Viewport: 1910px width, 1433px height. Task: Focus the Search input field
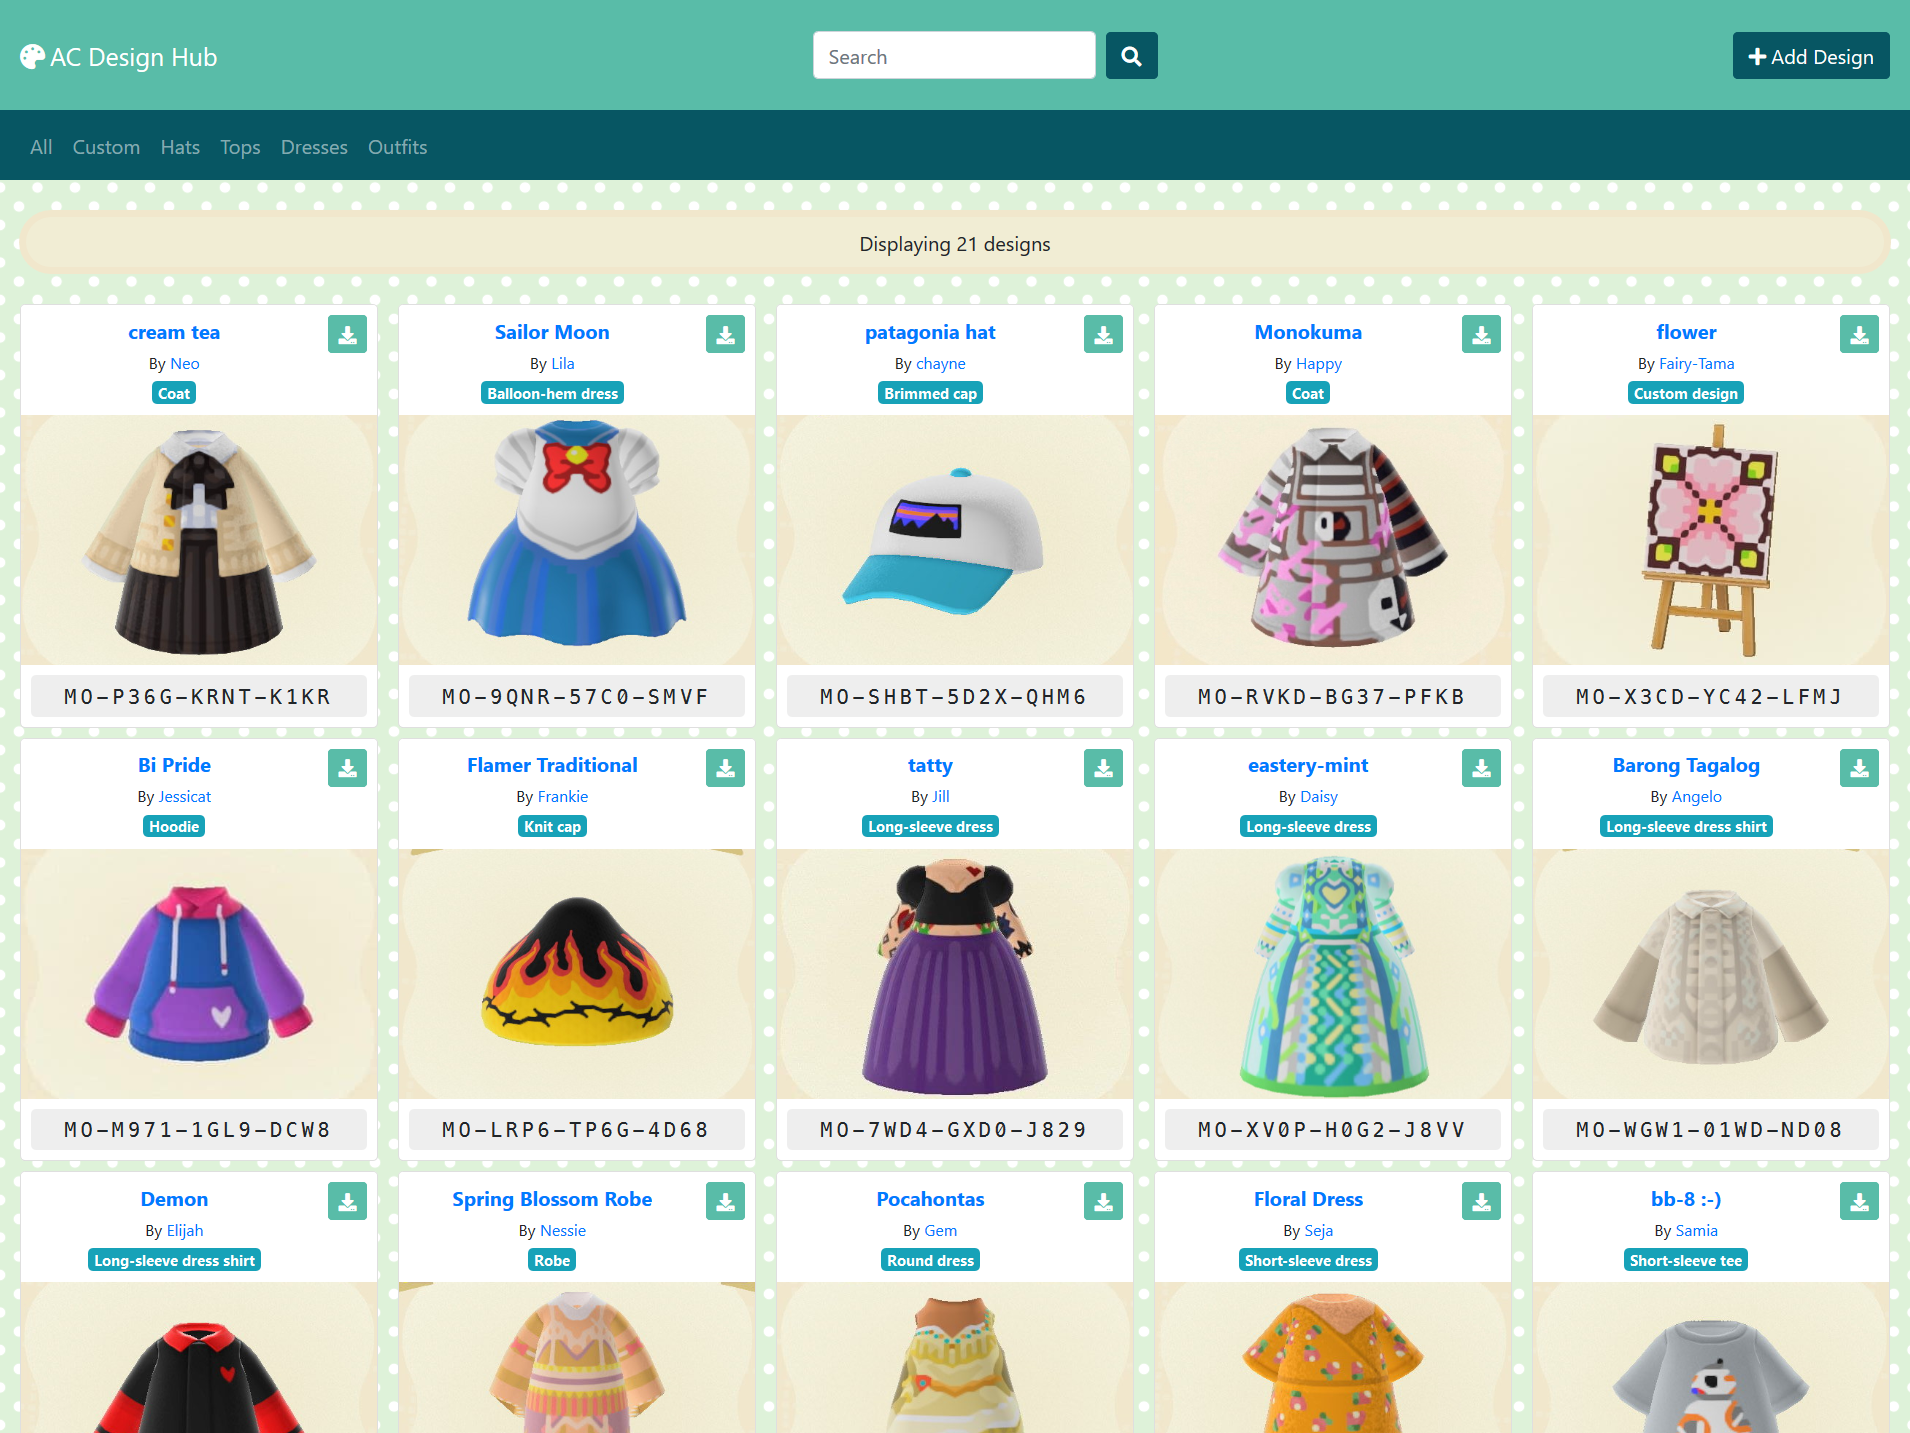coord(954,56)
